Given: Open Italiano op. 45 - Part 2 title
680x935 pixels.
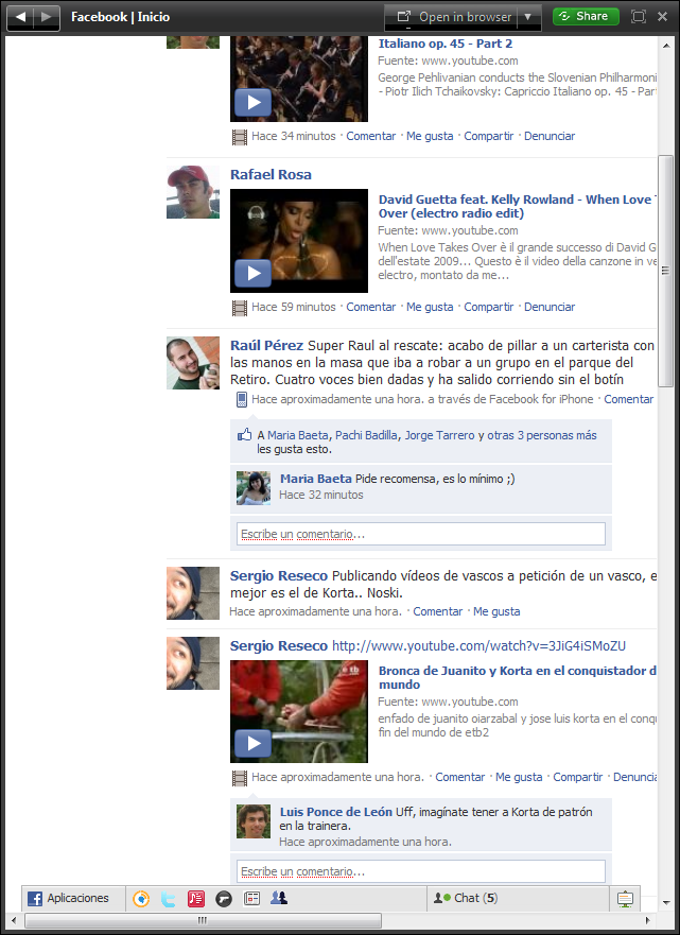Looking at the screenshot, I should 445,44.
